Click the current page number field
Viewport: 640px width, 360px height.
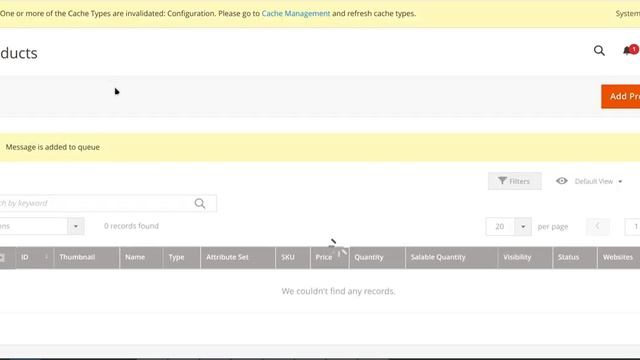click(x=632, y=227)
